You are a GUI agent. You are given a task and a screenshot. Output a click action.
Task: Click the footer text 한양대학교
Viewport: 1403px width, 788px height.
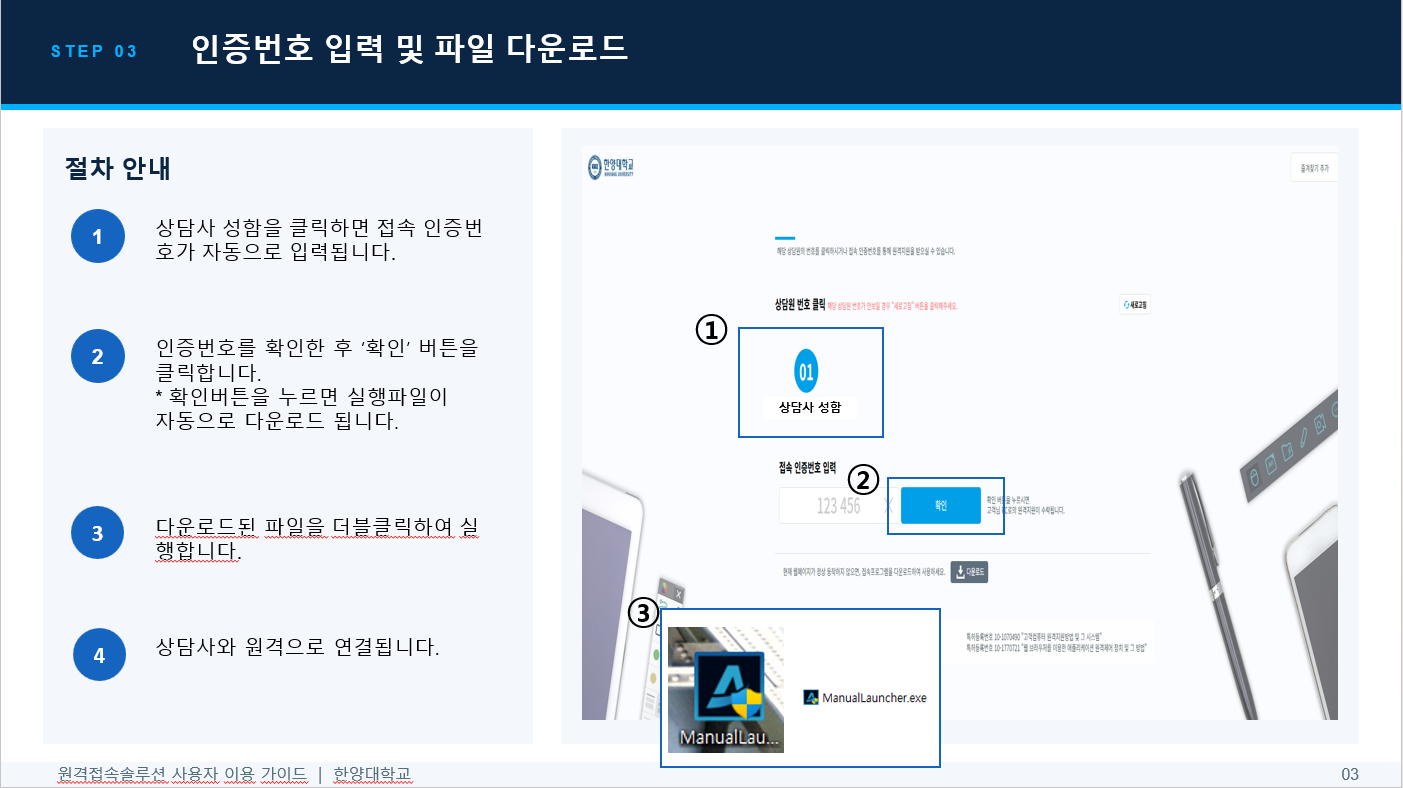(x=372, y=774)
